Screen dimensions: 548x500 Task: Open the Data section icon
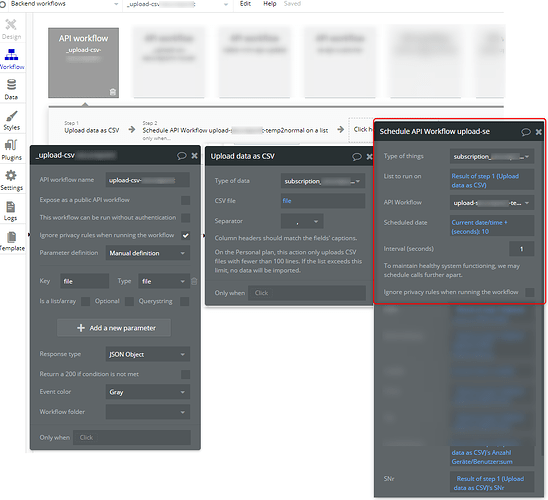click(11, 89)
